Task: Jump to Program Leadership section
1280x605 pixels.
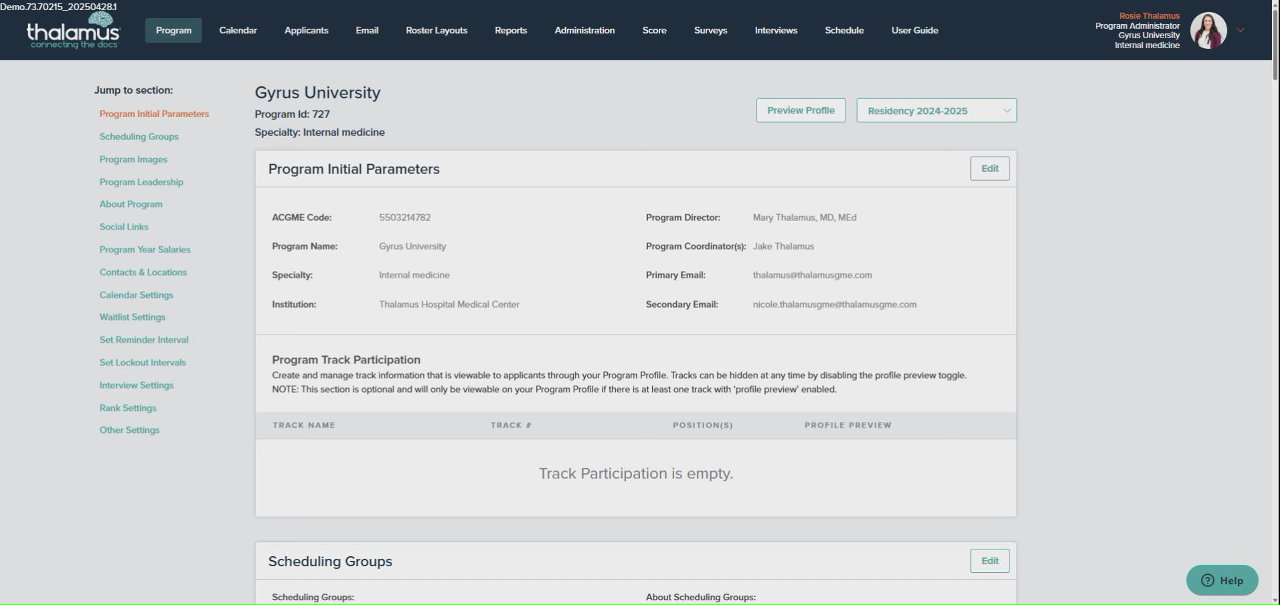Action: point(141,182)
